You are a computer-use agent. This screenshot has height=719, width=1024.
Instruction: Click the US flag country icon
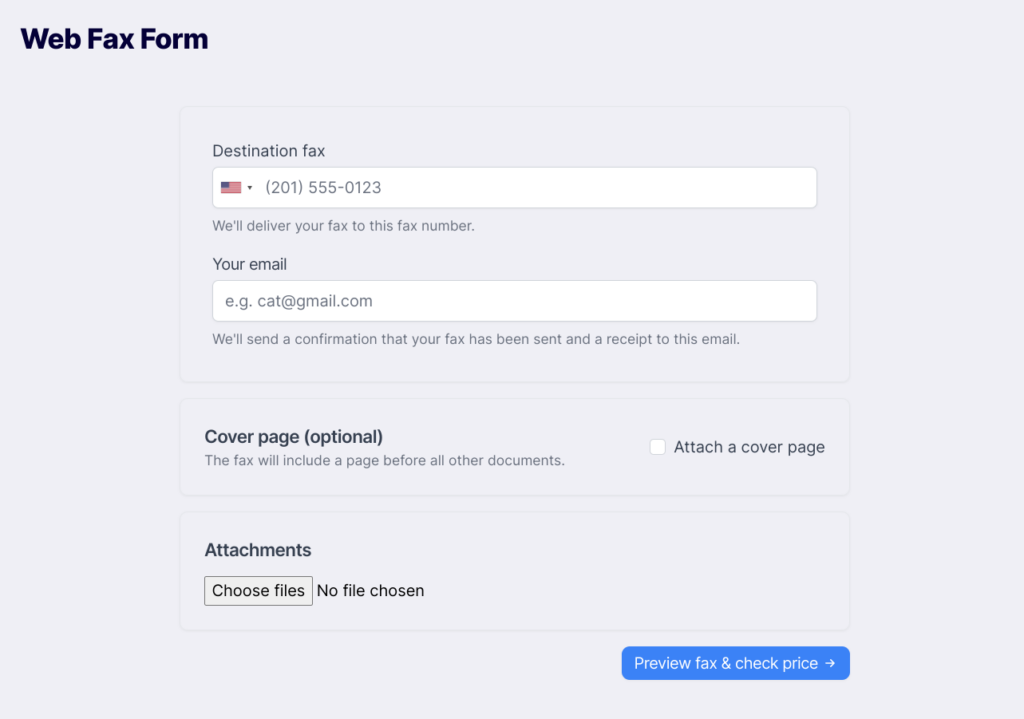(231, 187)
